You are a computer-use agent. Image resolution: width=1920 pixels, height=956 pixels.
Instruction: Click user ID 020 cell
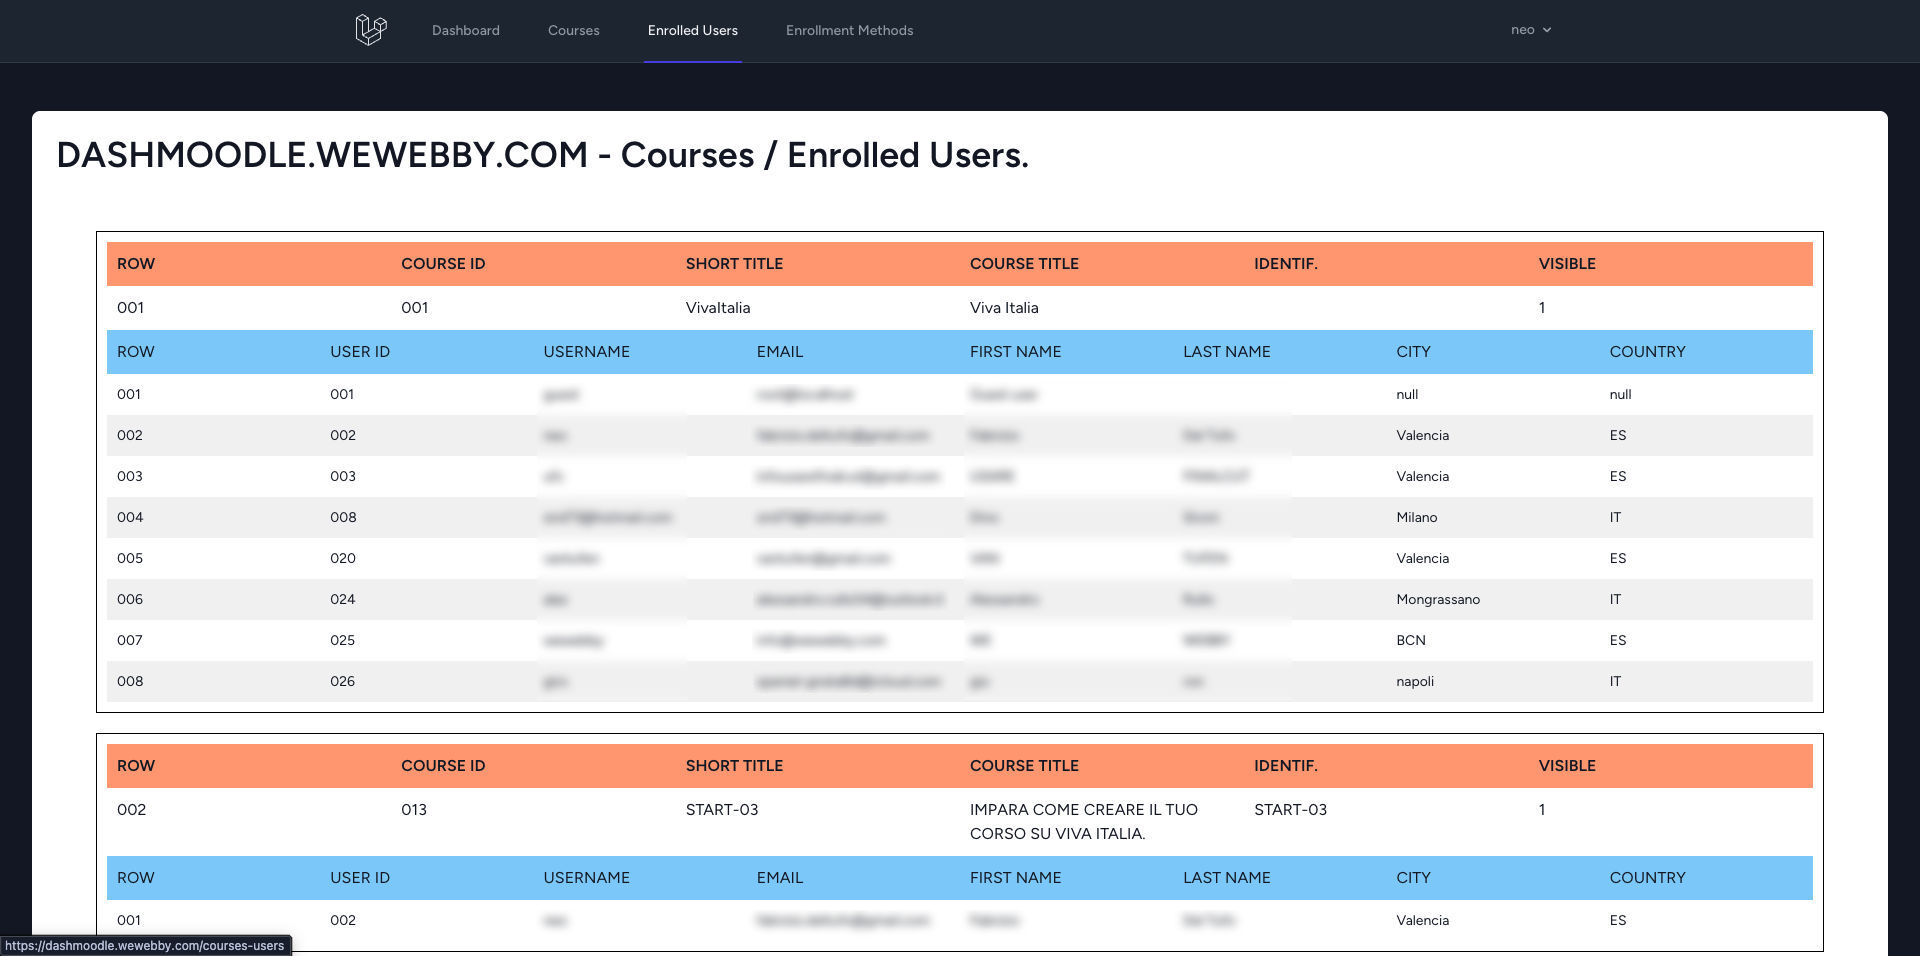(x=343, y=559)
